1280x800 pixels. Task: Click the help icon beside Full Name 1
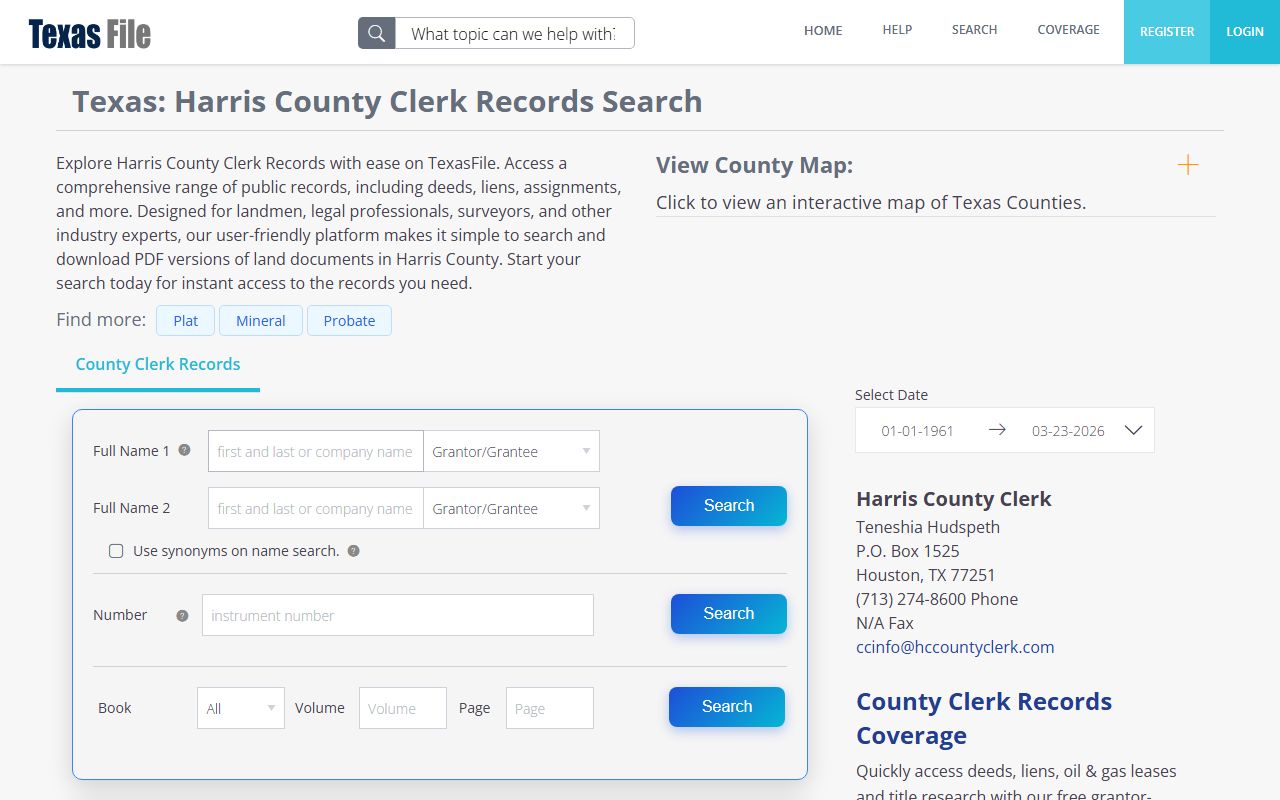pos(184,450)
